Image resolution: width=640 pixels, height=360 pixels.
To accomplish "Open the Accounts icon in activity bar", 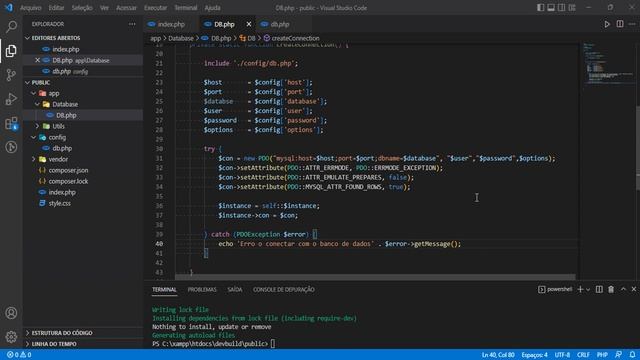I will click(x=11, y=313).
